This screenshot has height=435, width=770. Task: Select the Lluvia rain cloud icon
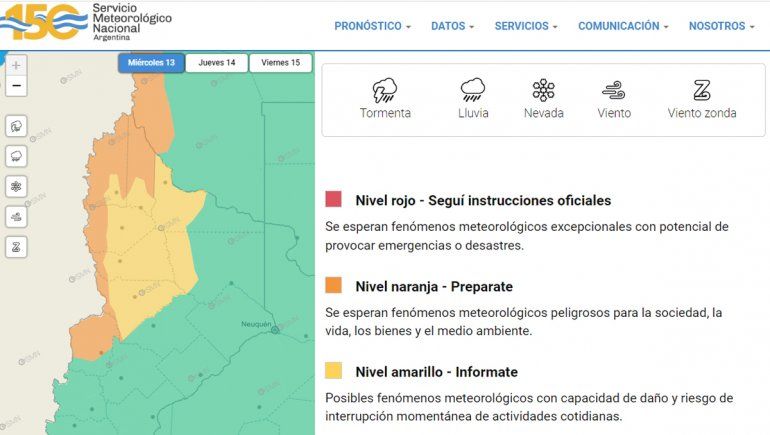[x=473, y=91]
